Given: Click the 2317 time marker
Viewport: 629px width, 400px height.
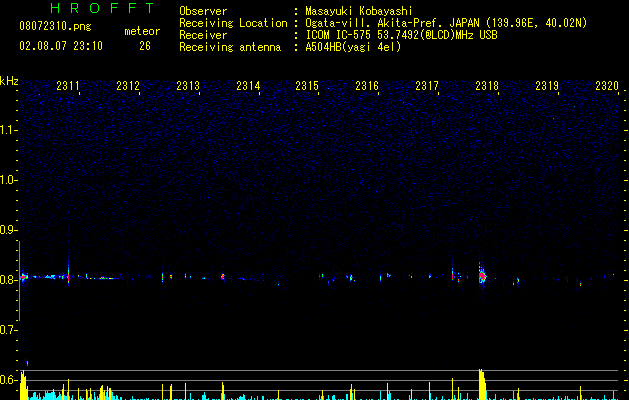Looking at the screenshot, I should coord(427,86).
